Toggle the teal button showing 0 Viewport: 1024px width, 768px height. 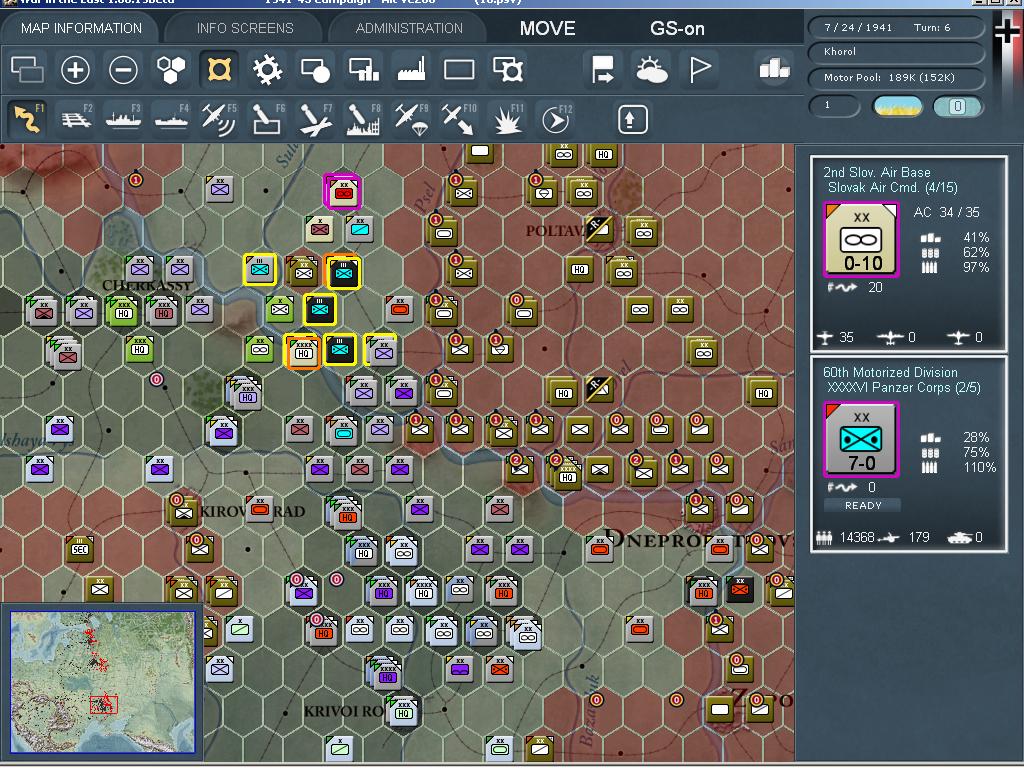(x=957, y=106)
